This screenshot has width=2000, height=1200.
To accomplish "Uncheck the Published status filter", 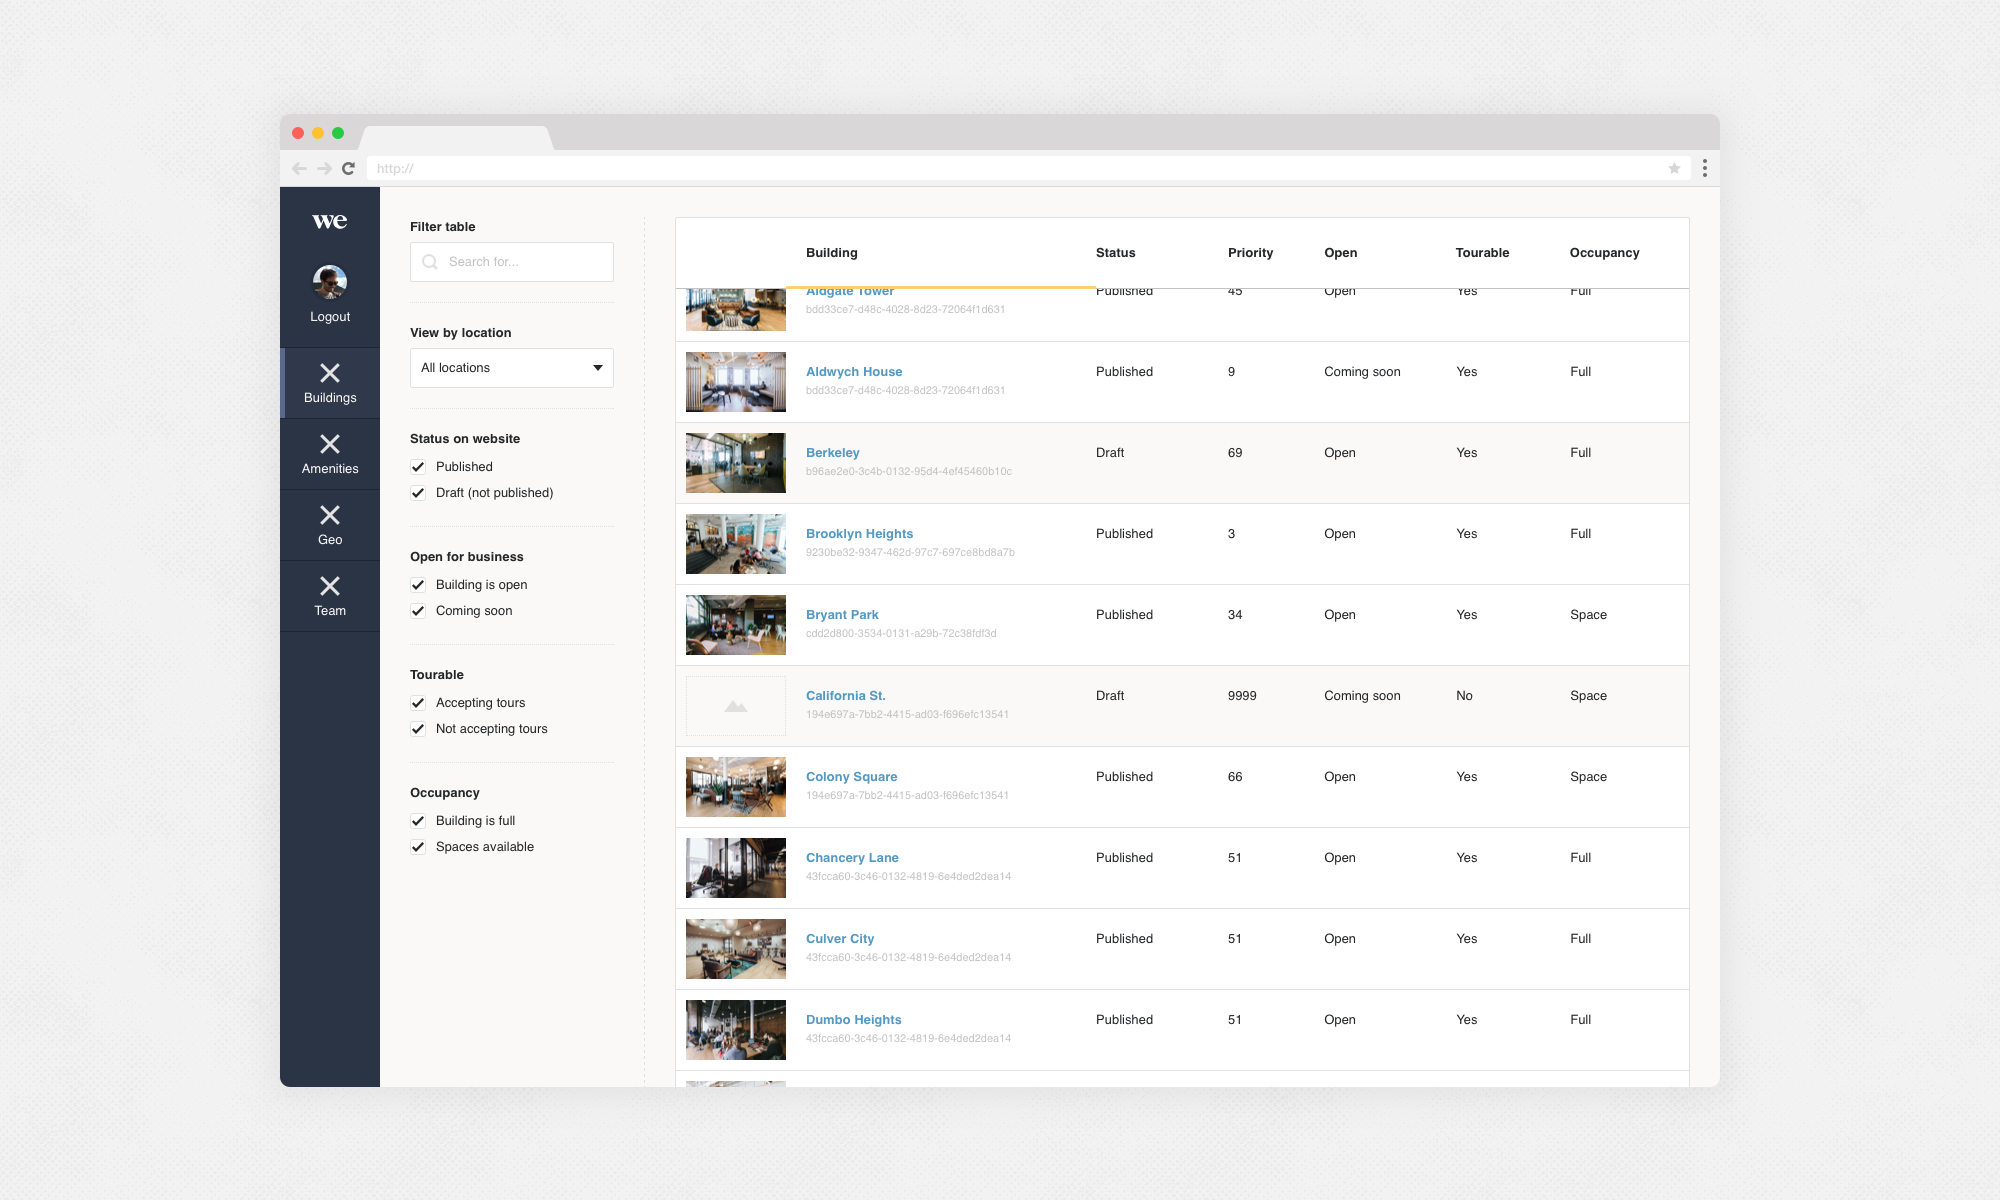I will coord(418,466).
